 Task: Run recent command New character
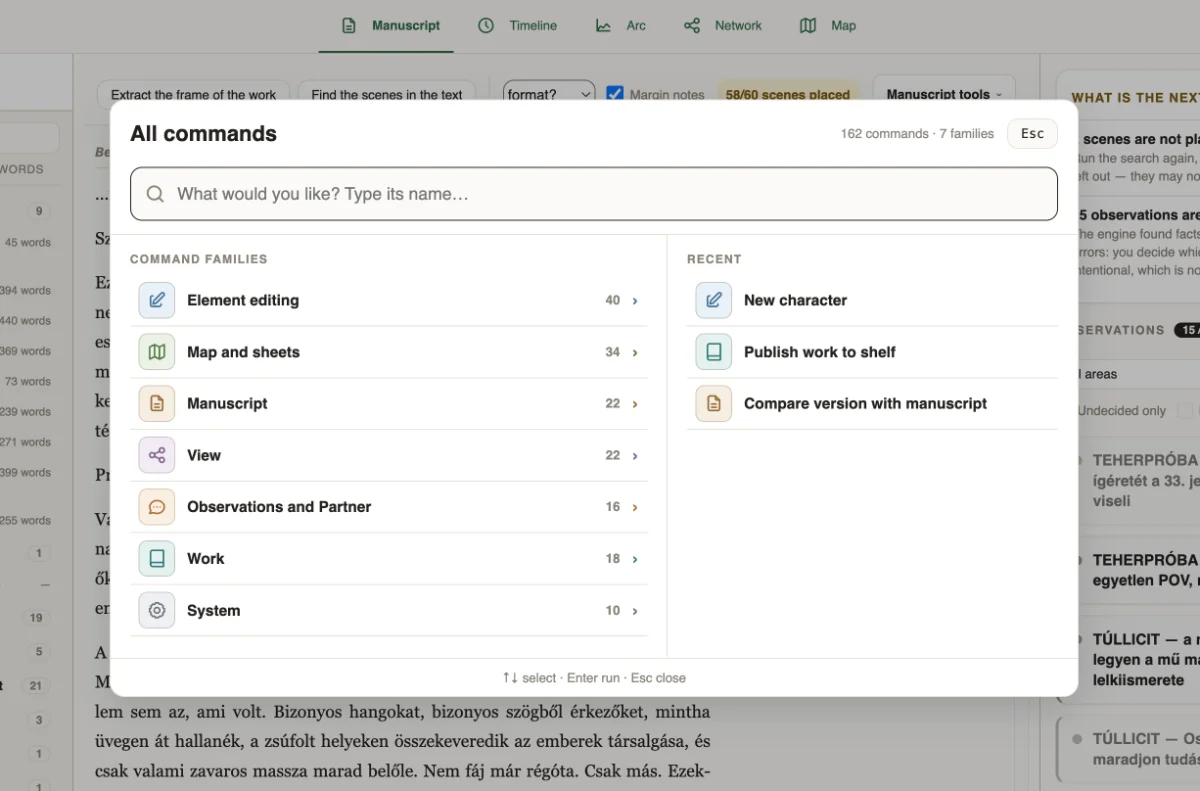click(872, 300)
